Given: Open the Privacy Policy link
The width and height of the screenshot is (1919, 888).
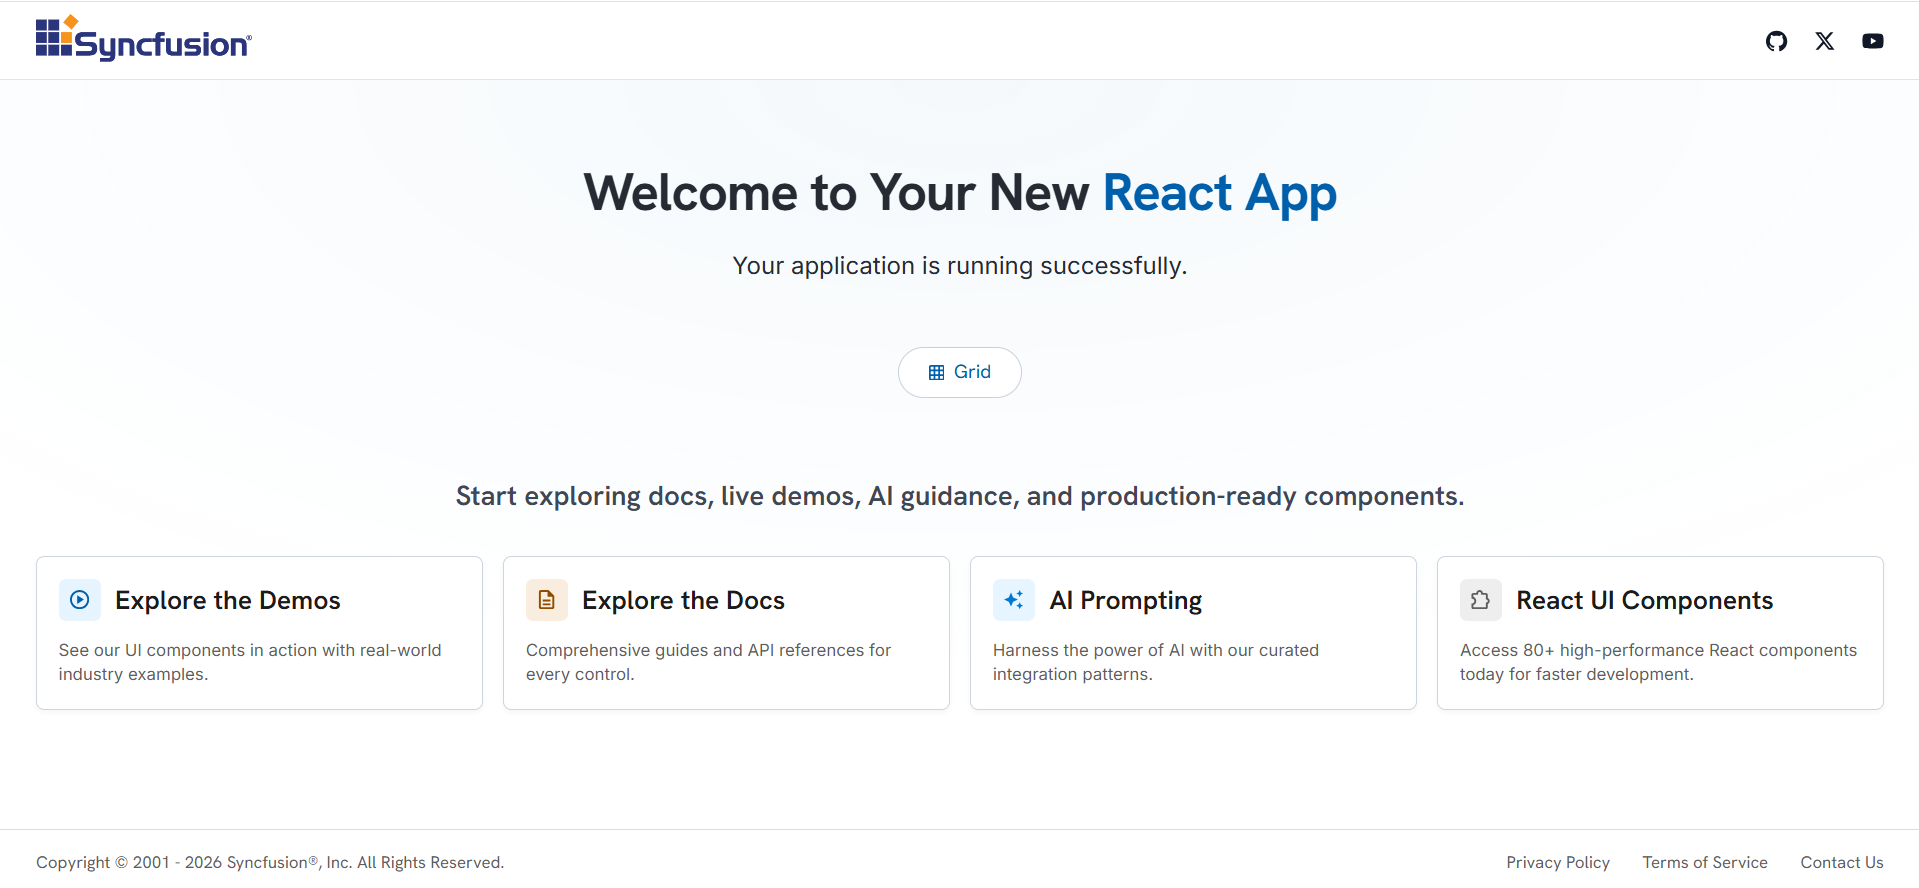Looking at the screenshot, I should 1558,862.
